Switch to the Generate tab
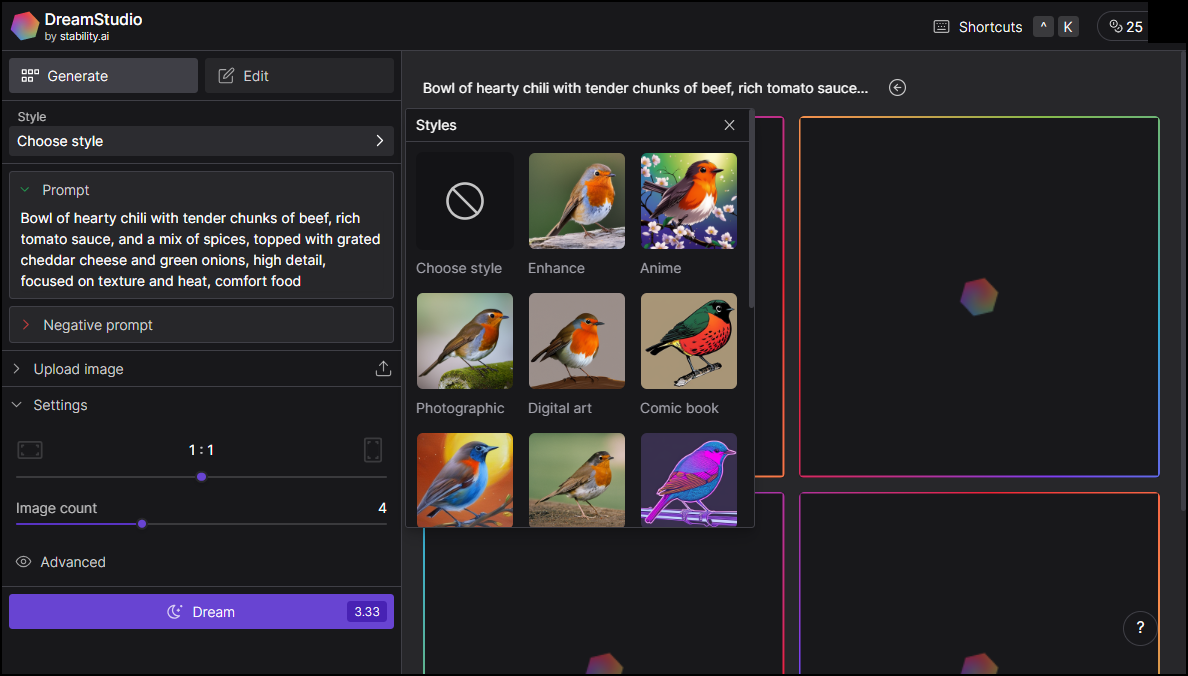 [x=102, y=75]
